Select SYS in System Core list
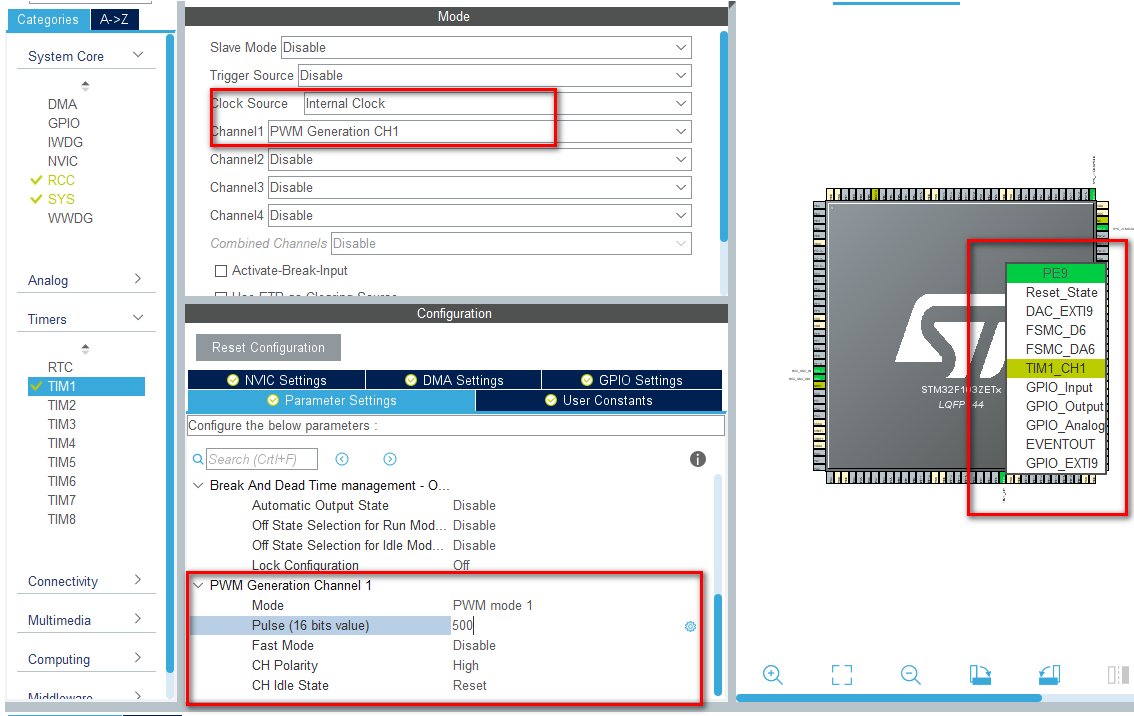 [x=61, y=200]
